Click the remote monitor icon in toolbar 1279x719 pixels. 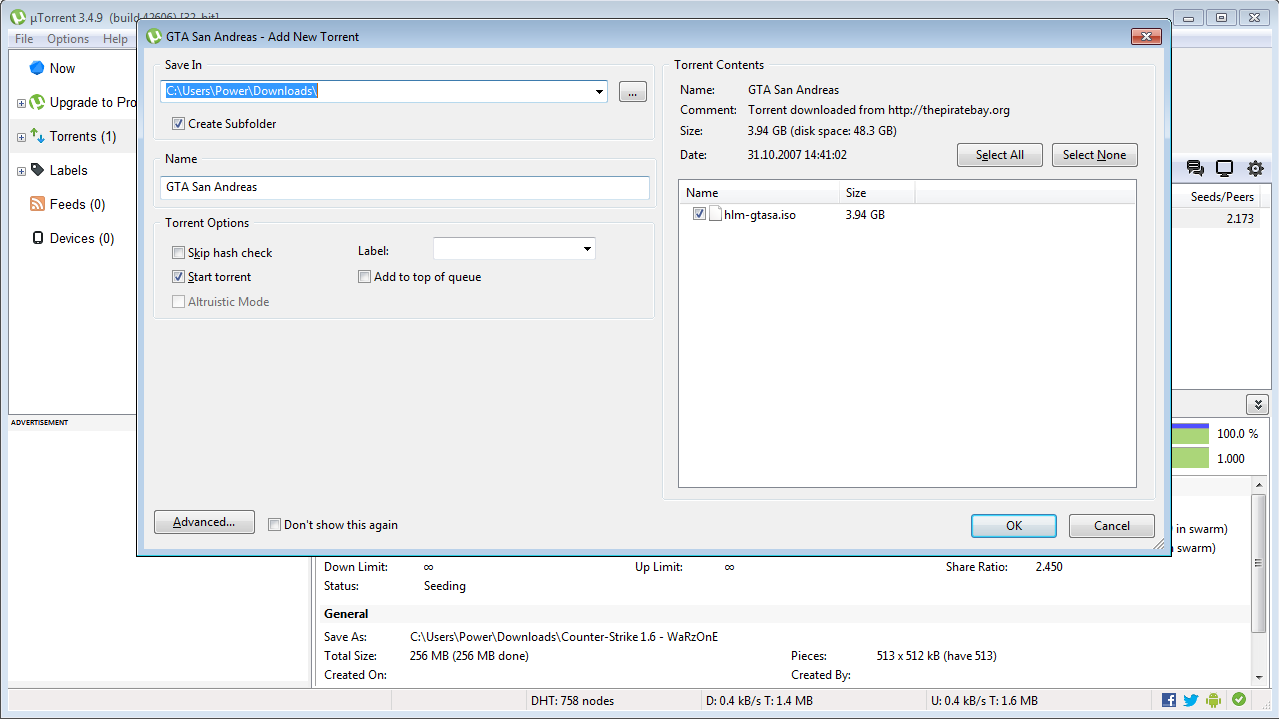[x=1224, y=169]
